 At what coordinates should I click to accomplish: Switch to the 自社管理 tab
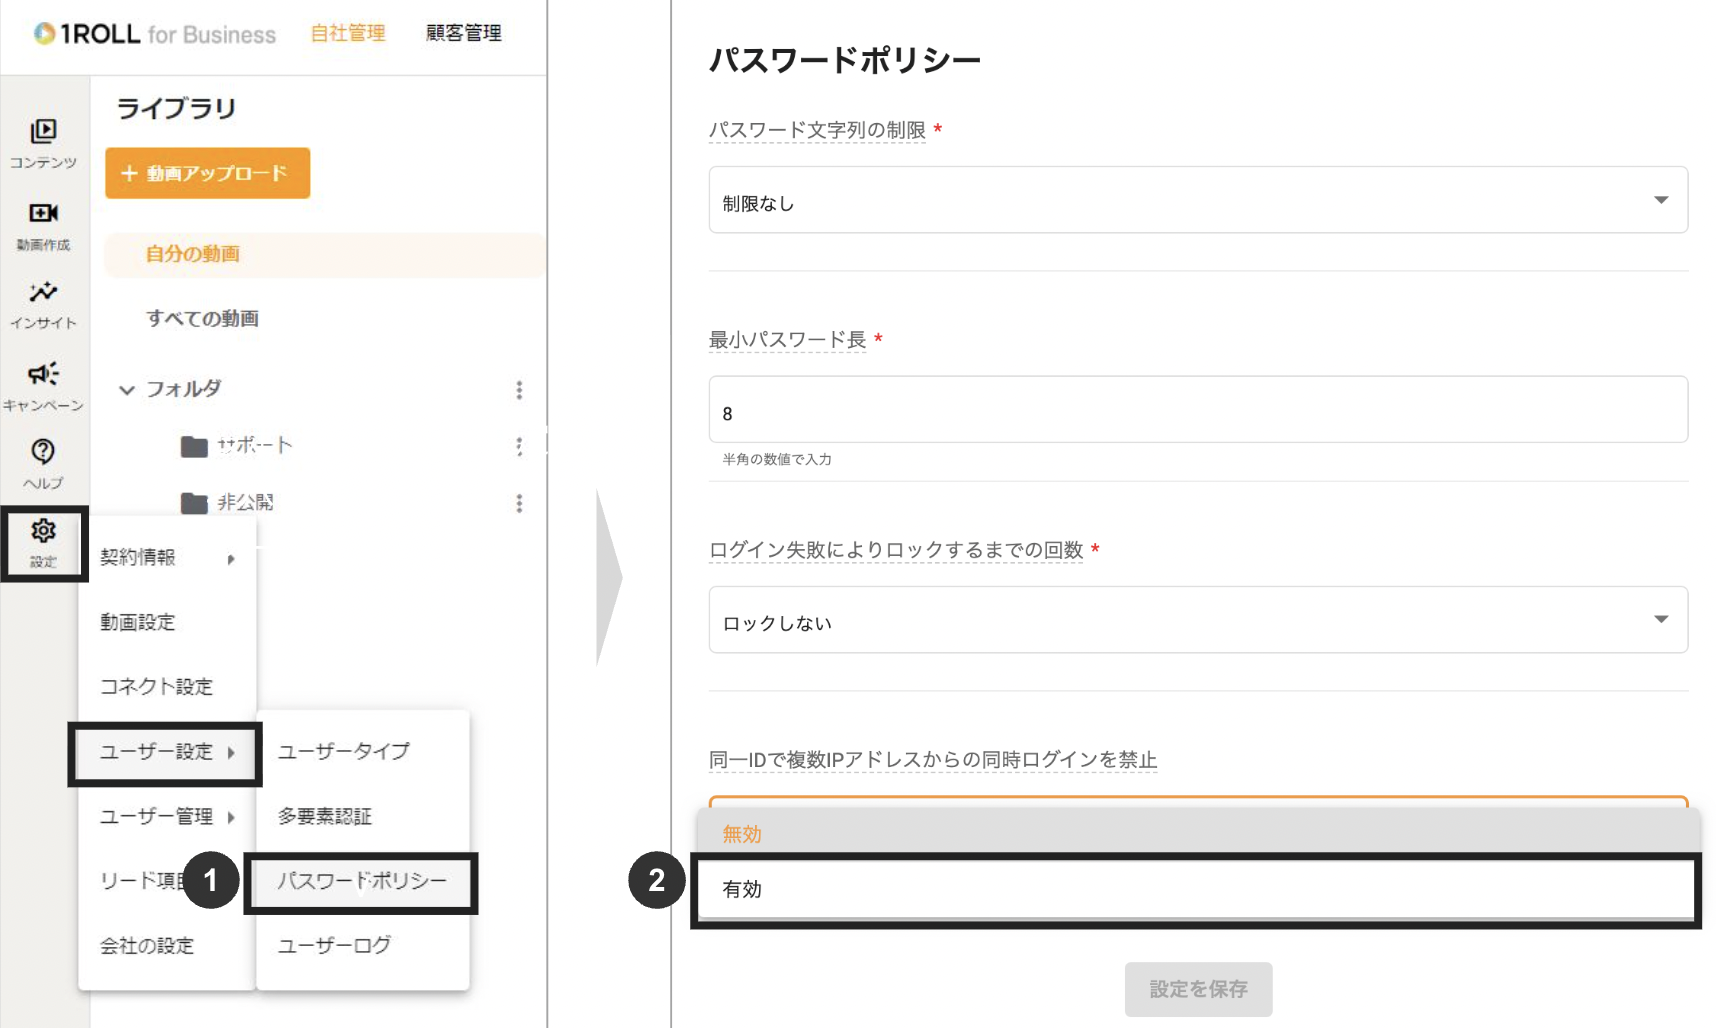[346, 33]
